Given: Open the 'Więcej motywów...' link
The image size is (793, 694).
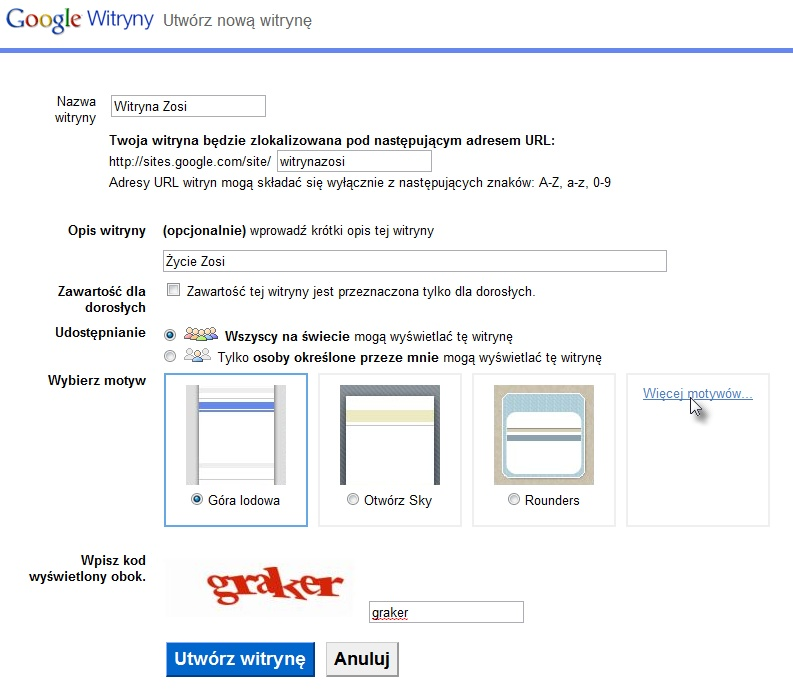Looking at the screenshot, I should [697, 394].
